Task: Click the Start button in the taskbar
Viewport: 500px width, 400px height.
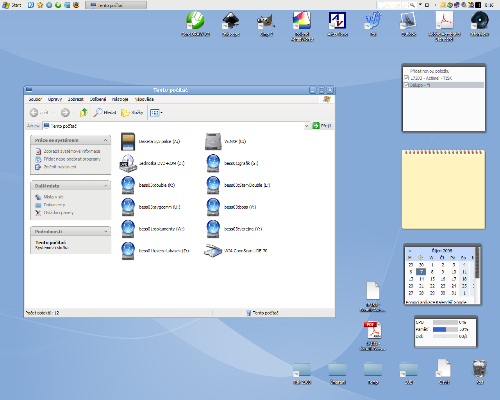Action: [12, 5]
